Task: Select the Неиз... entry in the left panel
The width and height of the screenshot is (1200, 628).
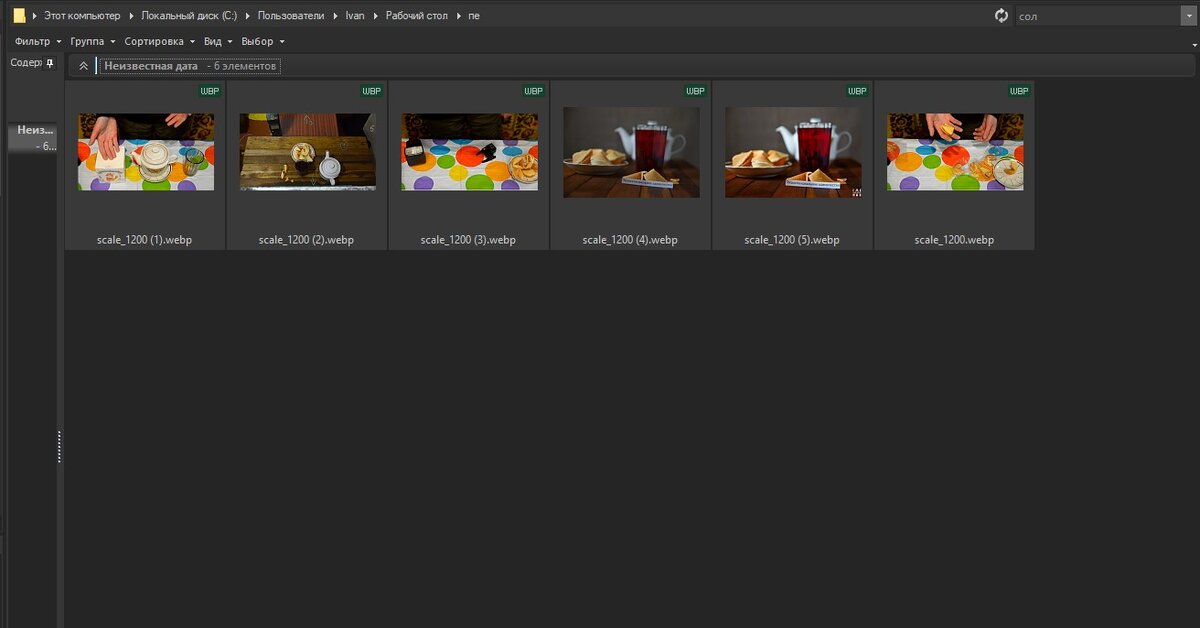Action: [x=33, y=138]
